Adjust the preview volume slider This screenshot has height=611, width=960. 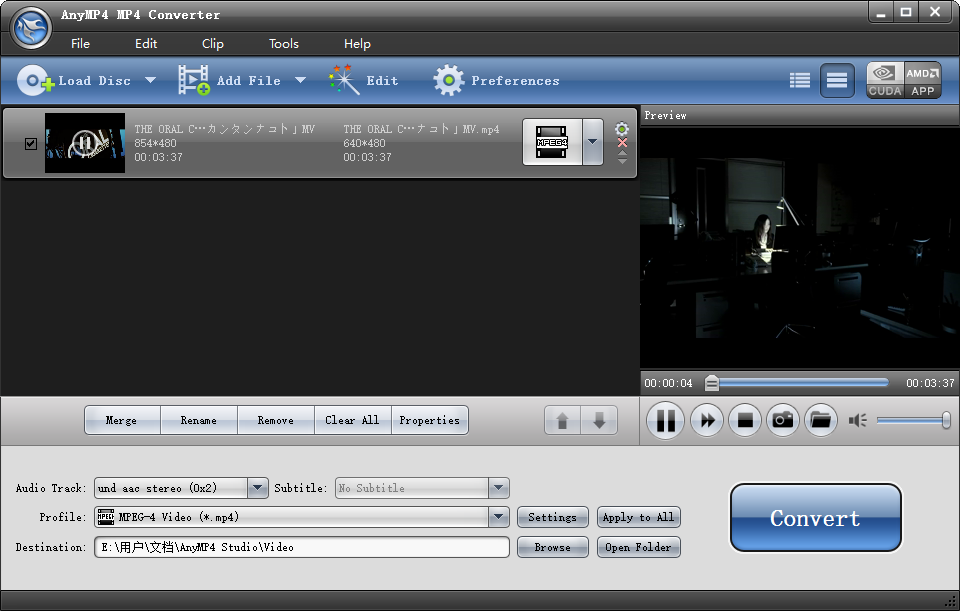911,420
